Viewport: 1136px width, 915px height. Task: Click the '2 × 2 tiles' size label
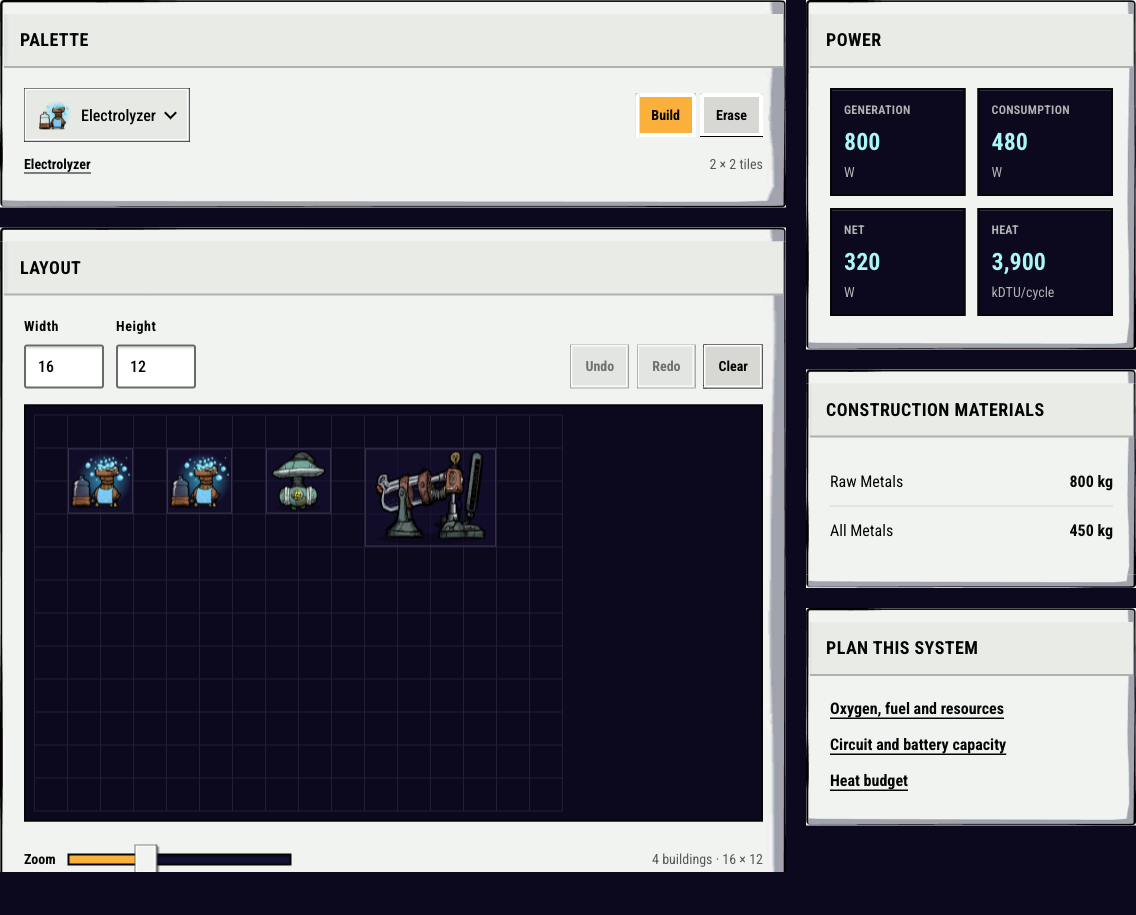click(x=735, y=164)
